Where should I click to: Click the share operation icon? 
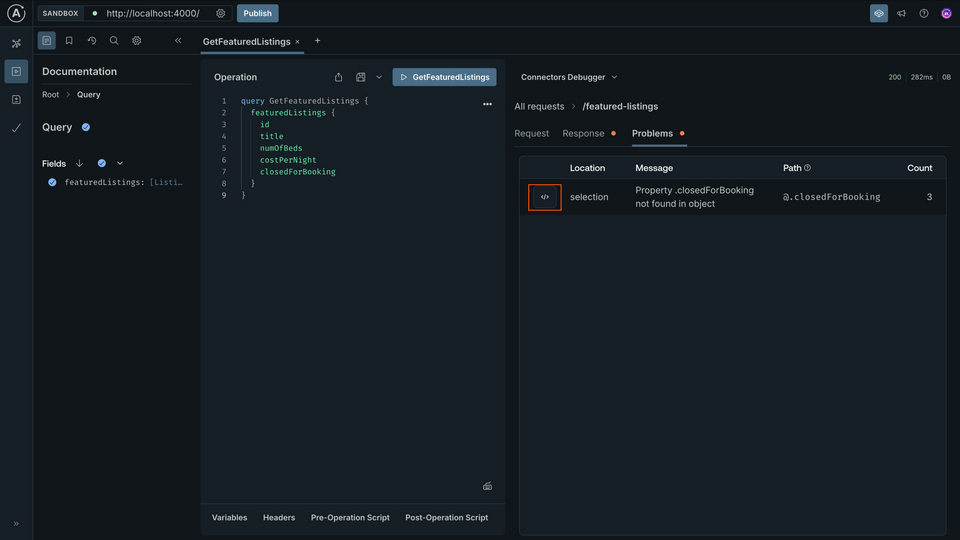[338, 77]
